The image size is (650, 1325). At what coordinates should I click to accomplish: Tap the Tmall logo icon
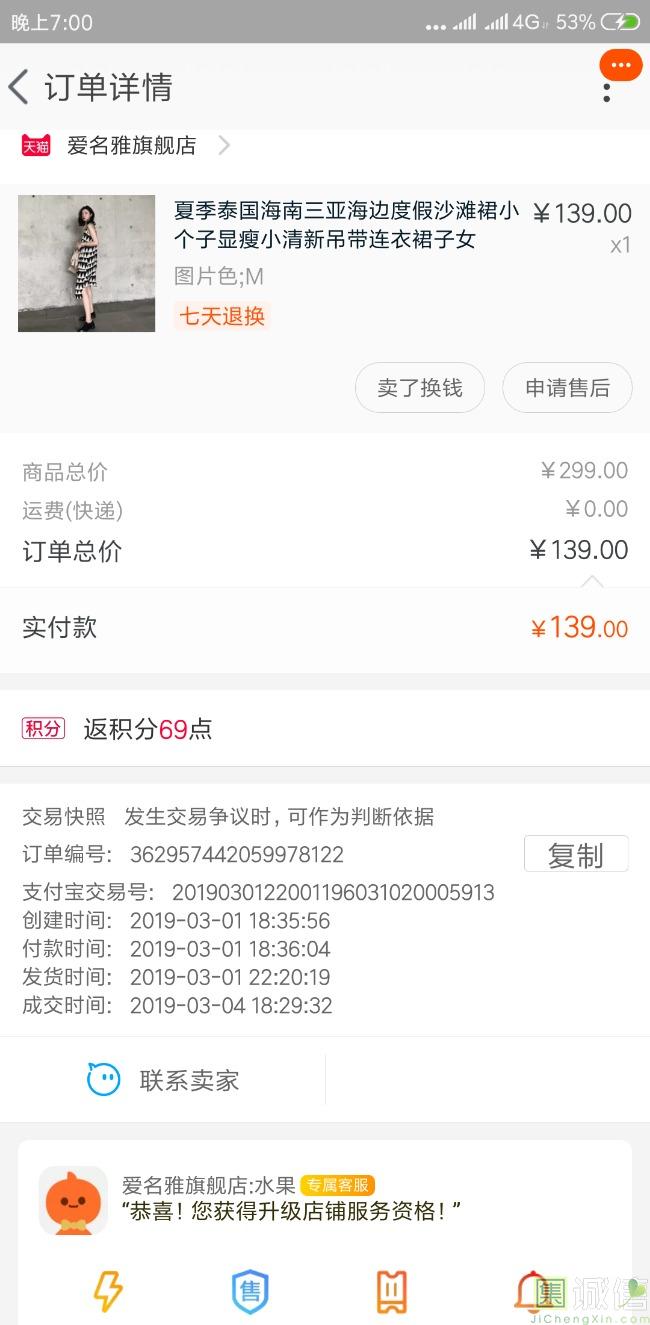(x=36, y=146)
